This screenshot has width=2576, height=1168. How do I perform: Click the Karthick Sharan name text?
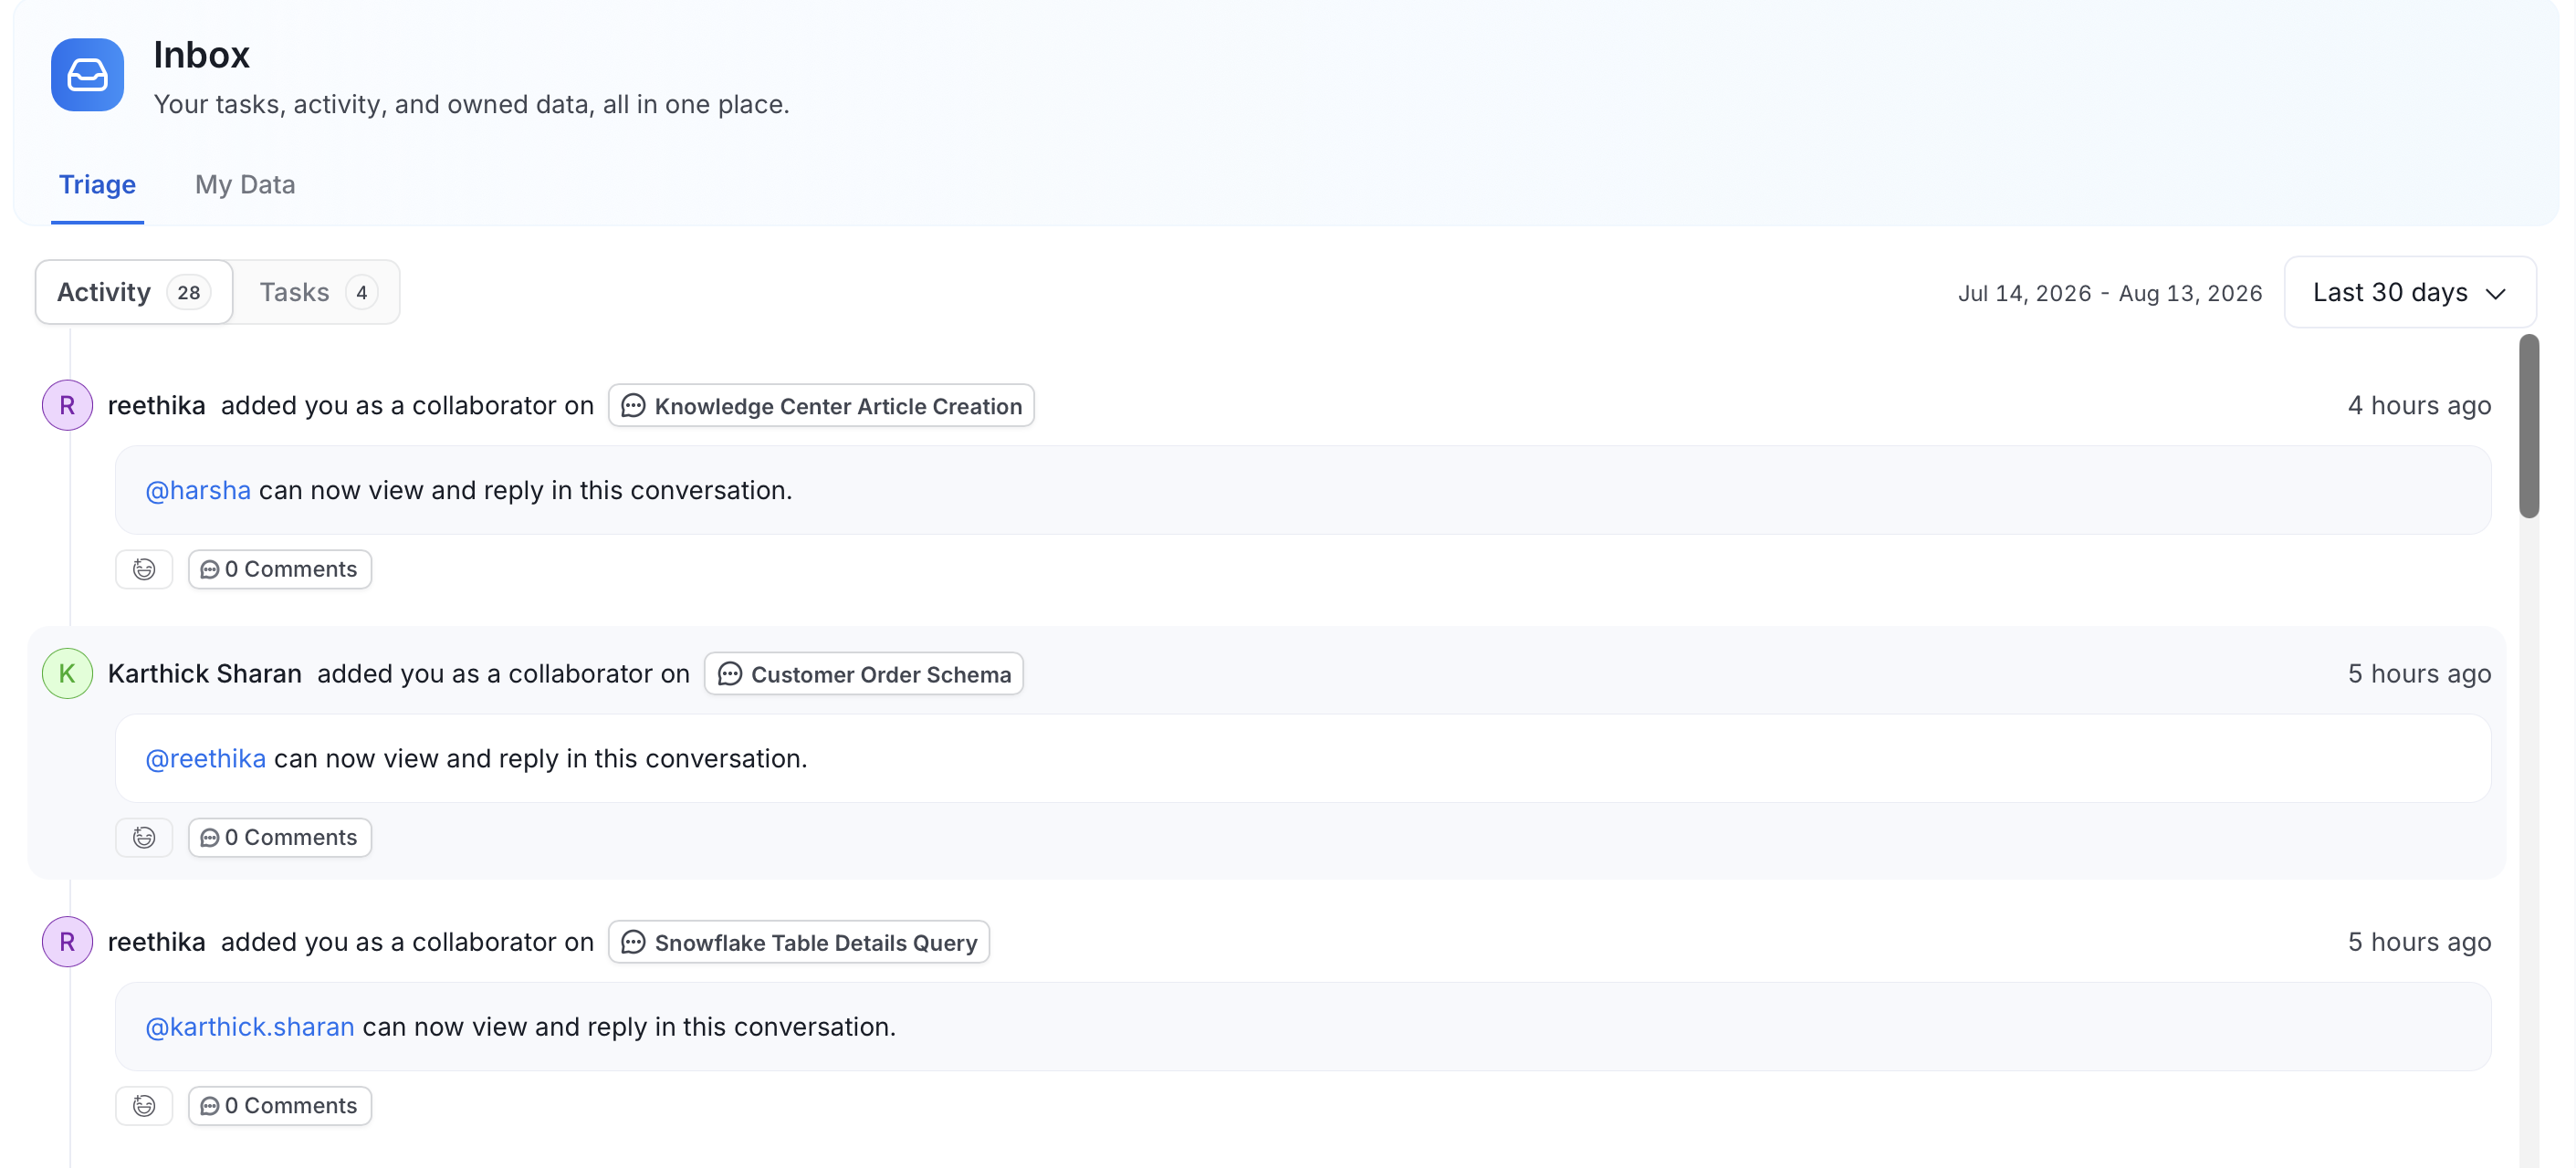pos(204,673)
